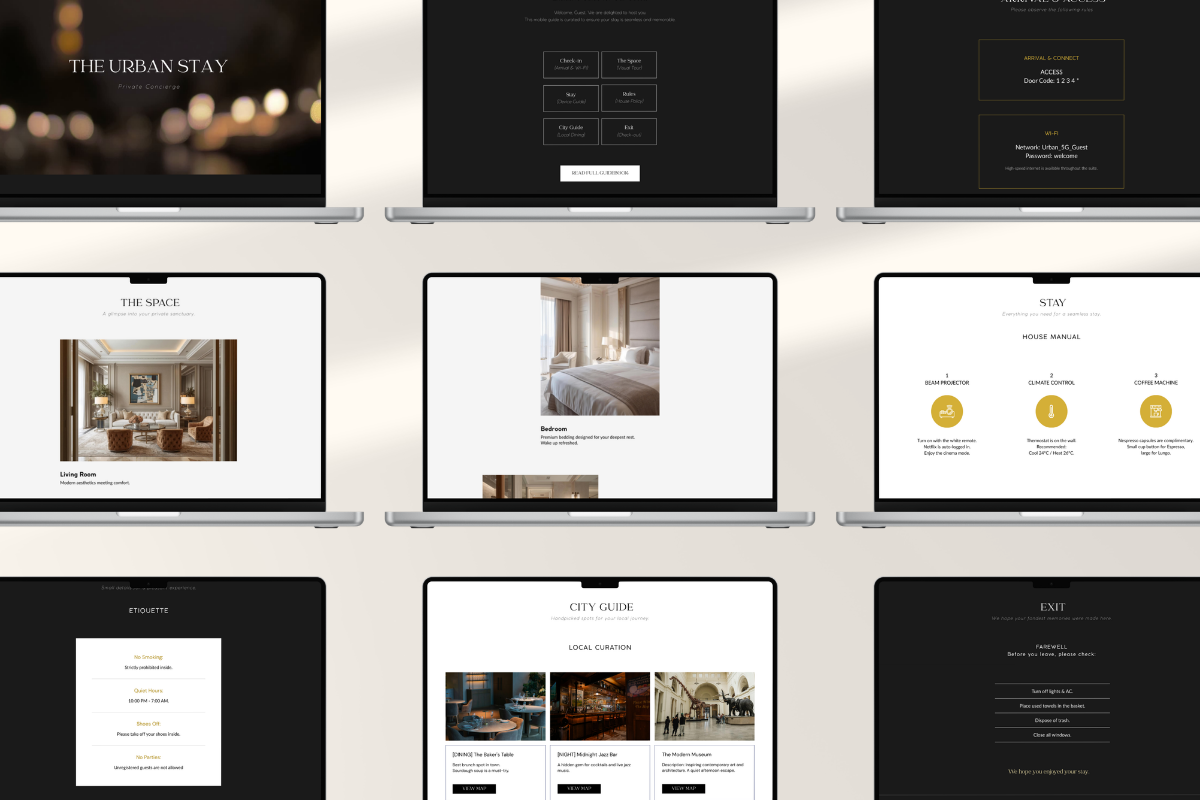Click the Wi-Fi network details card

pyautogui.click(x=1051, y=151)
